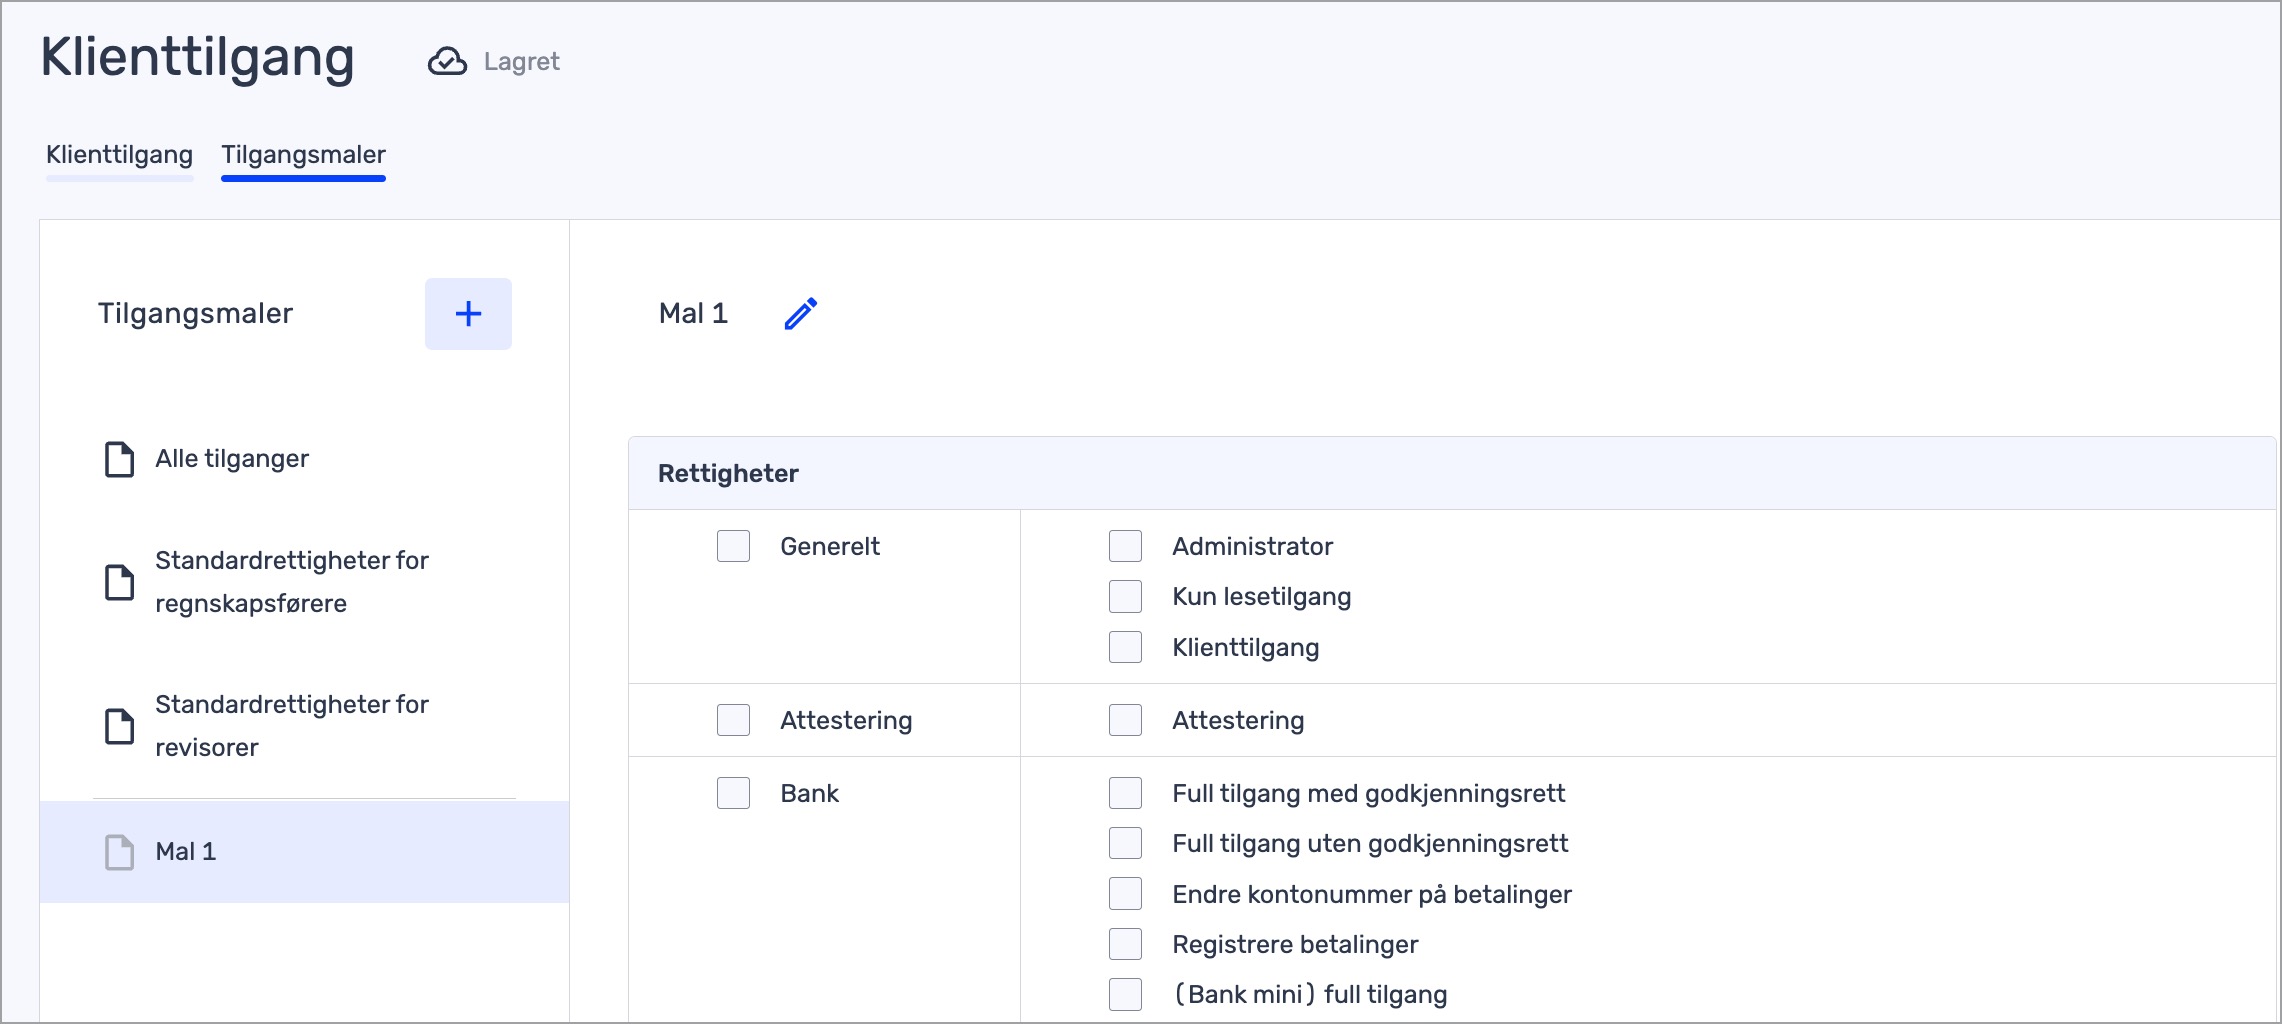
Task: Check the Attestering group checkbox
Action: pos(733,720)
